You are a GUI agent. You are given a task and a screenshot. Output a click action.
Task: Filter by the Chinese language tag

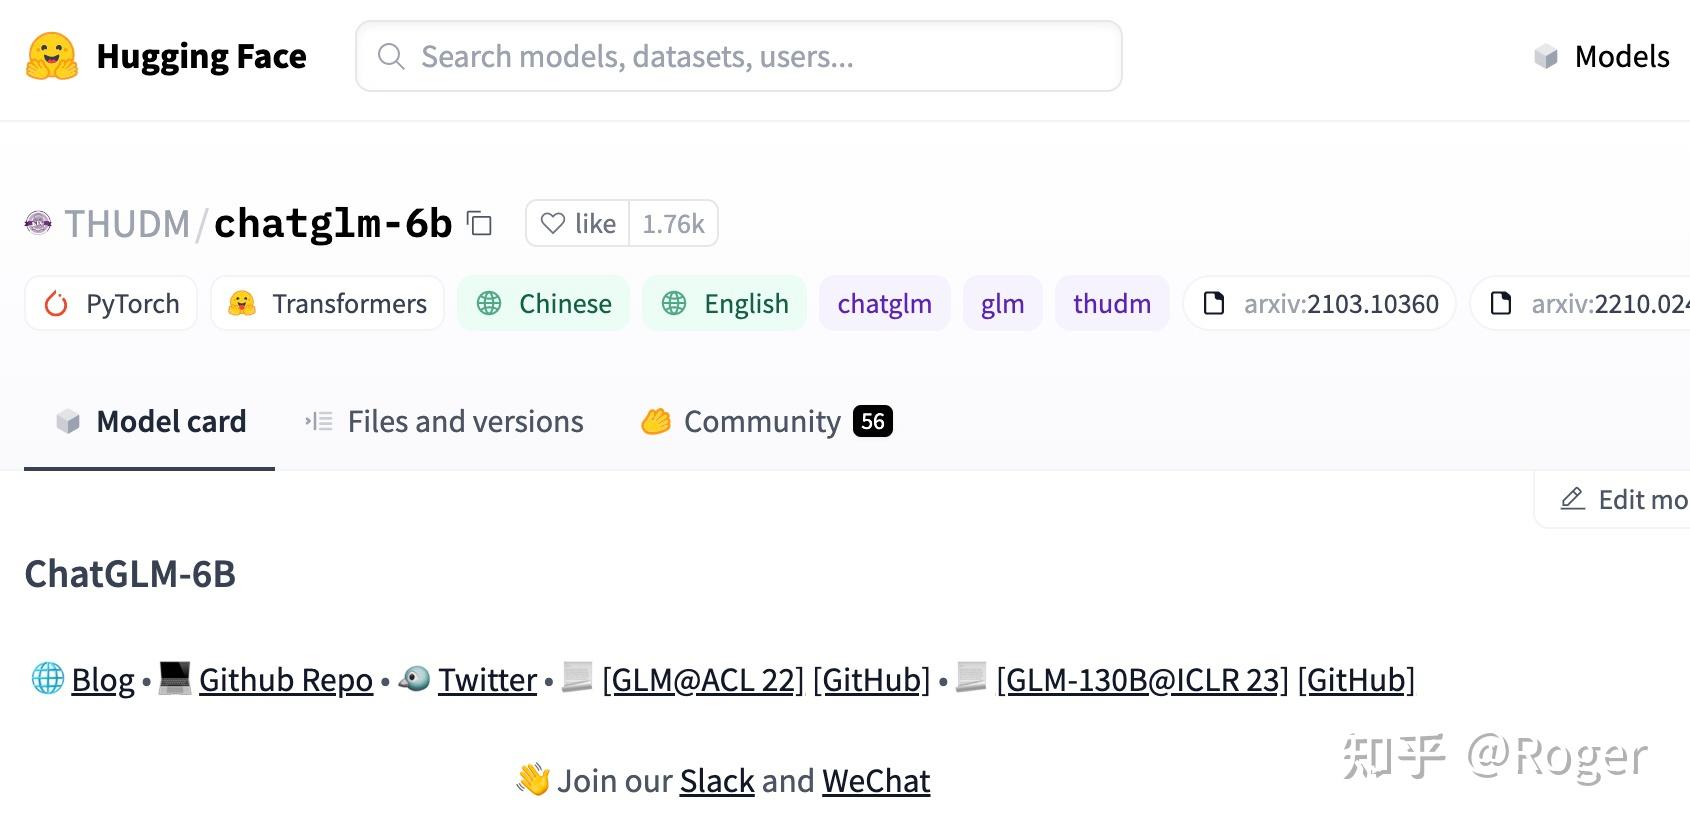tap(544, 304)
